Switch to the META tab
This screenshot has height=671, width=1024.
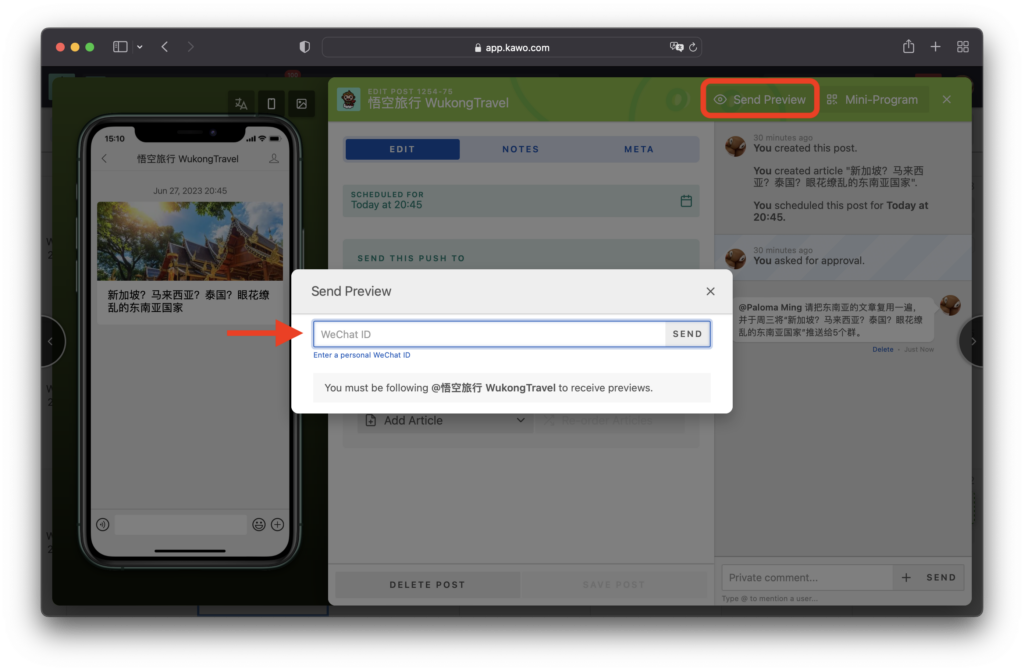click(639, 149)
